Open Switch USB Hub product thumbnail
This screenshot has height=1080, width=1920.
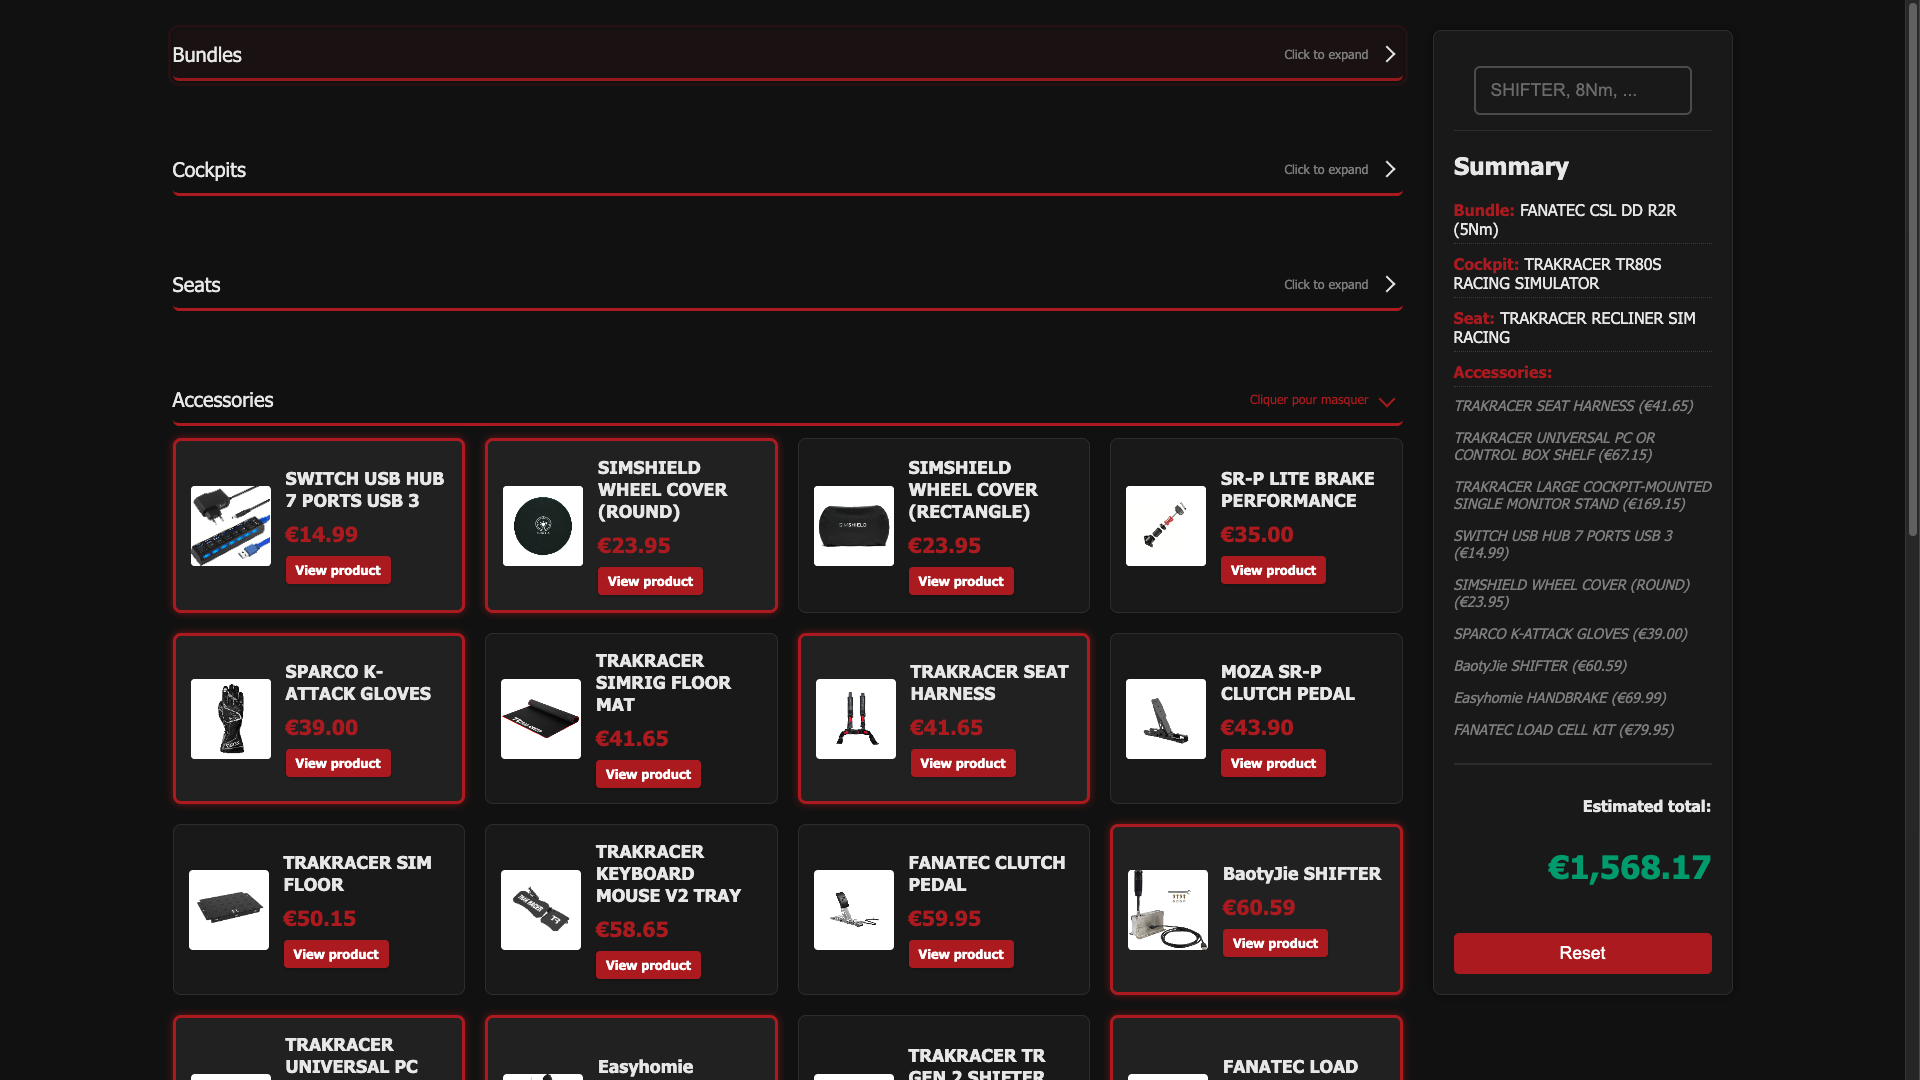tap(231, 526)
